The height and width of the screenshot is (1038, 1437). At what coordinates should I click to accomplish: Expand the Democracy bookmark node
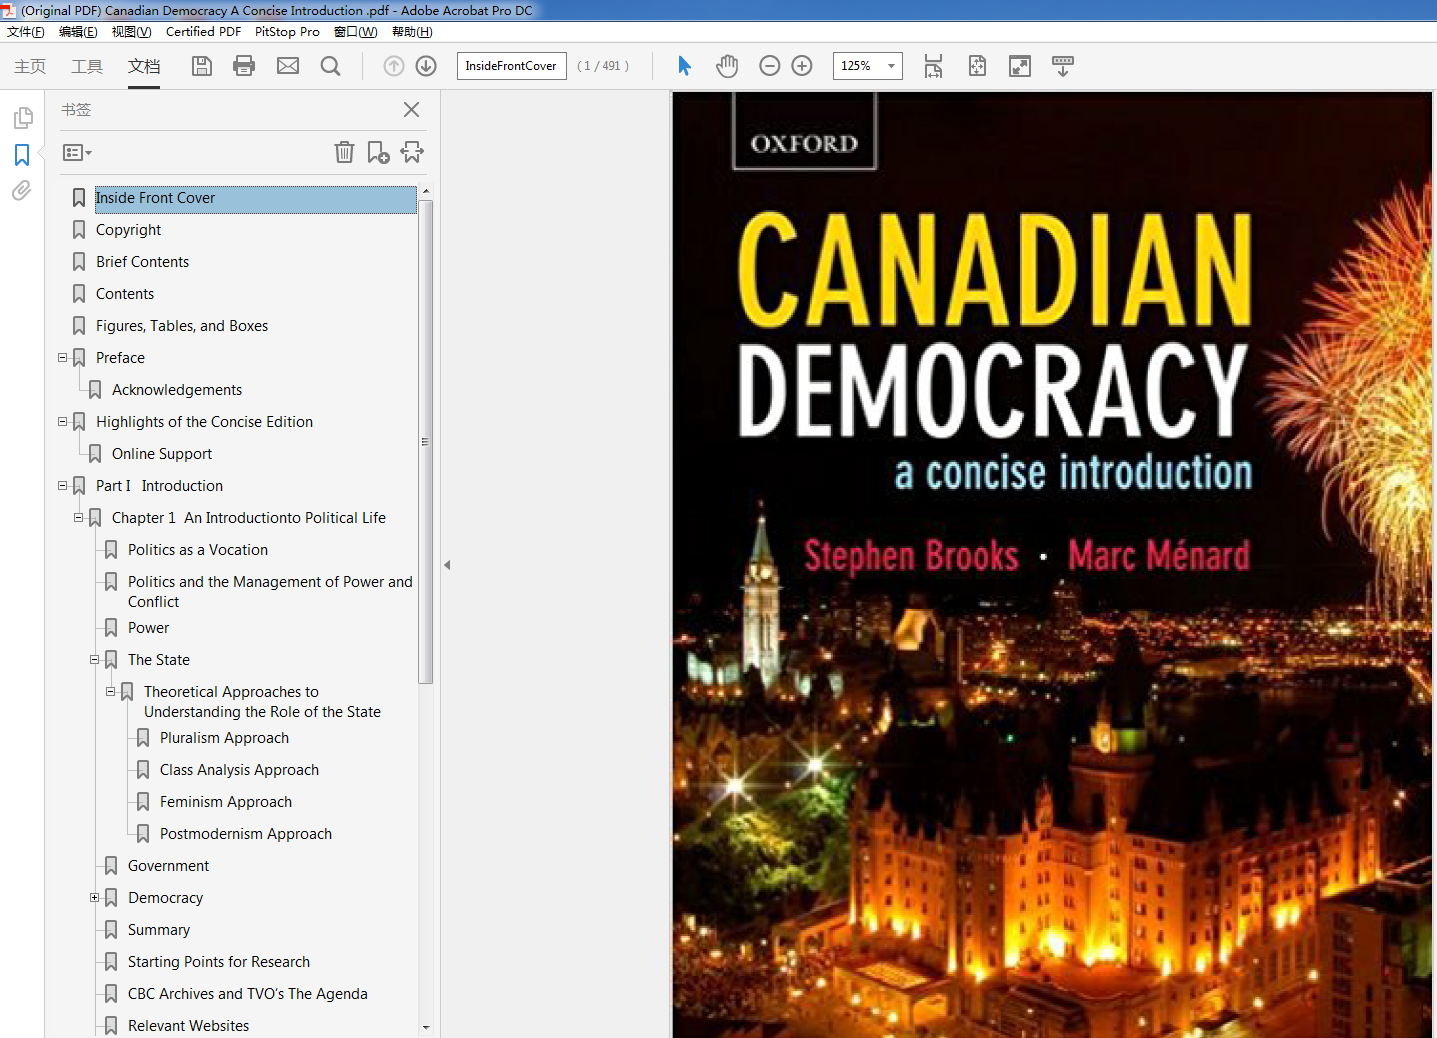point(95,897)
